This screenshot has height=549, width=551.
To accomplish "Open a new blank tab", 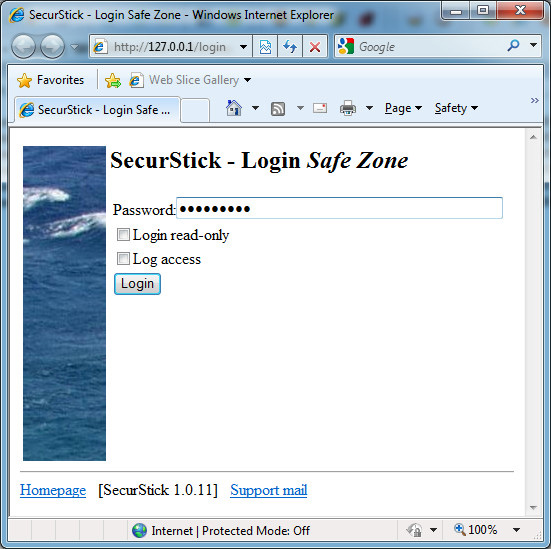I will click(195, 110).
